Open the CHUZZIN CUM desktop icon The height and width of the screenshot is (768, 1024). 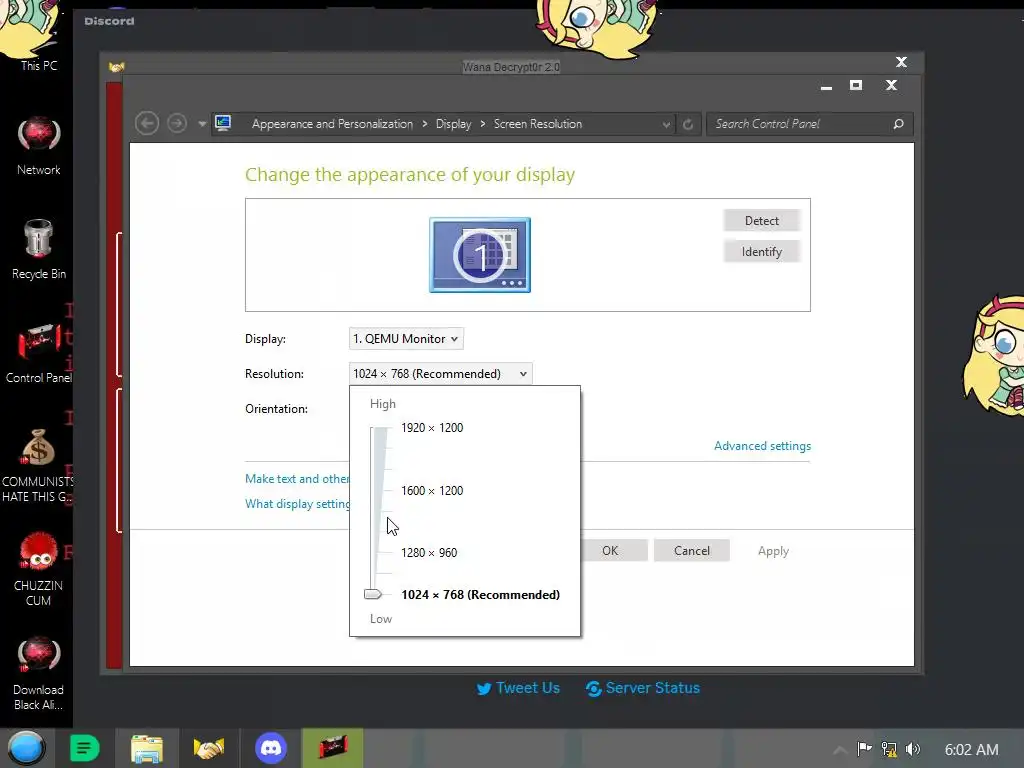click(x=38, y=569)
